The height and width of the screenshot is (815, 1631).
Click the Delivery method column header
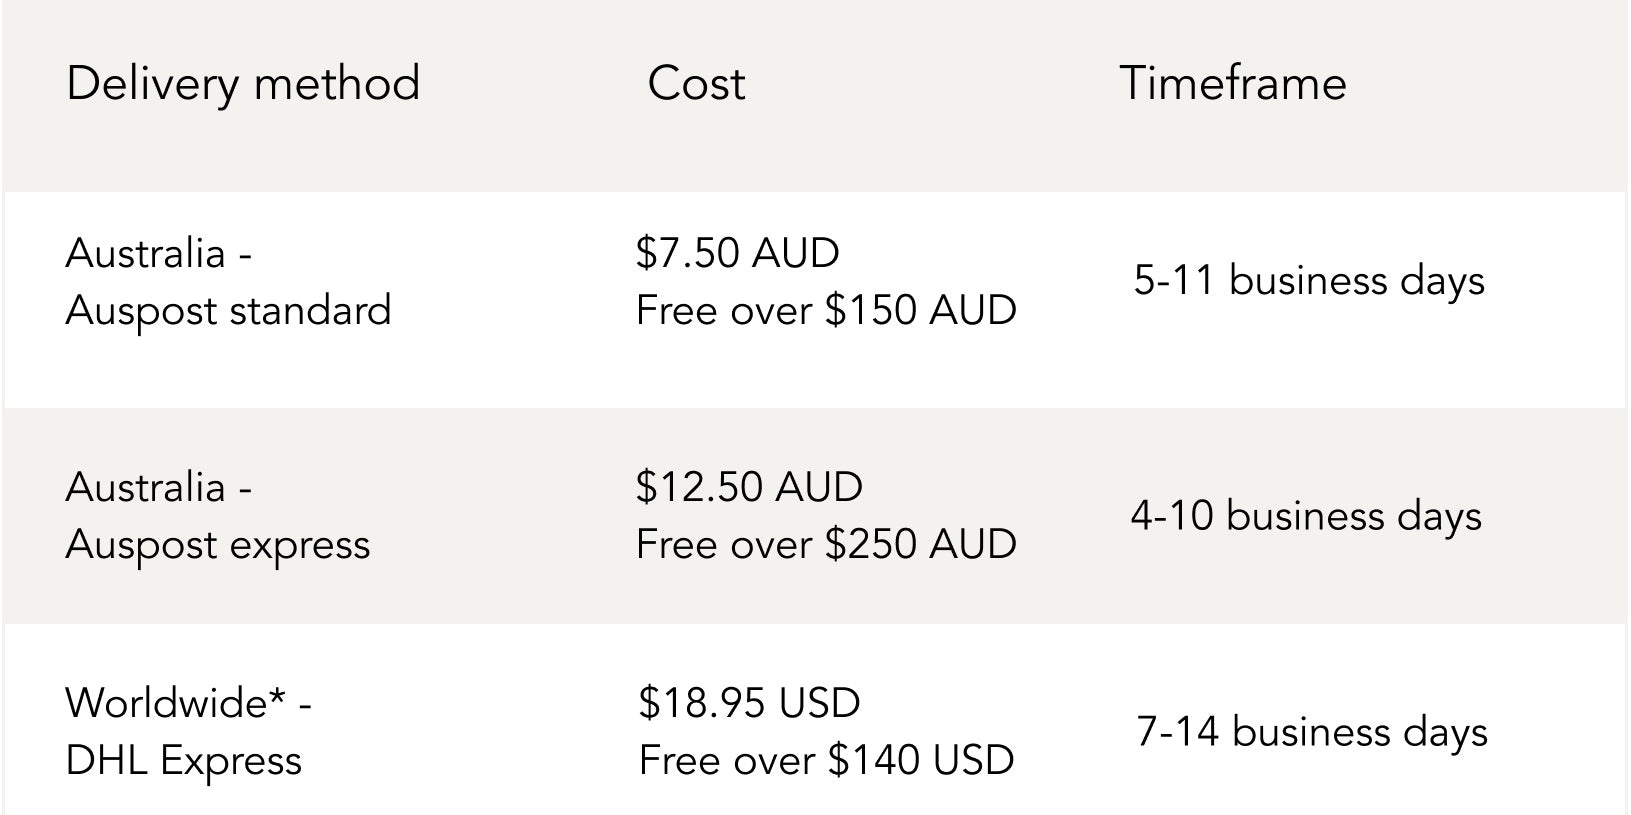243,83
